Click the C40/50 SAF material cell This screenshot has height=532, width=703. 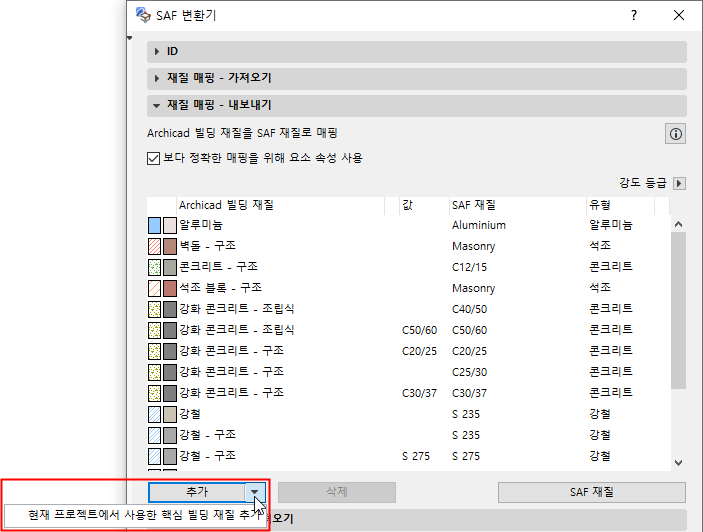coord(469,310)
